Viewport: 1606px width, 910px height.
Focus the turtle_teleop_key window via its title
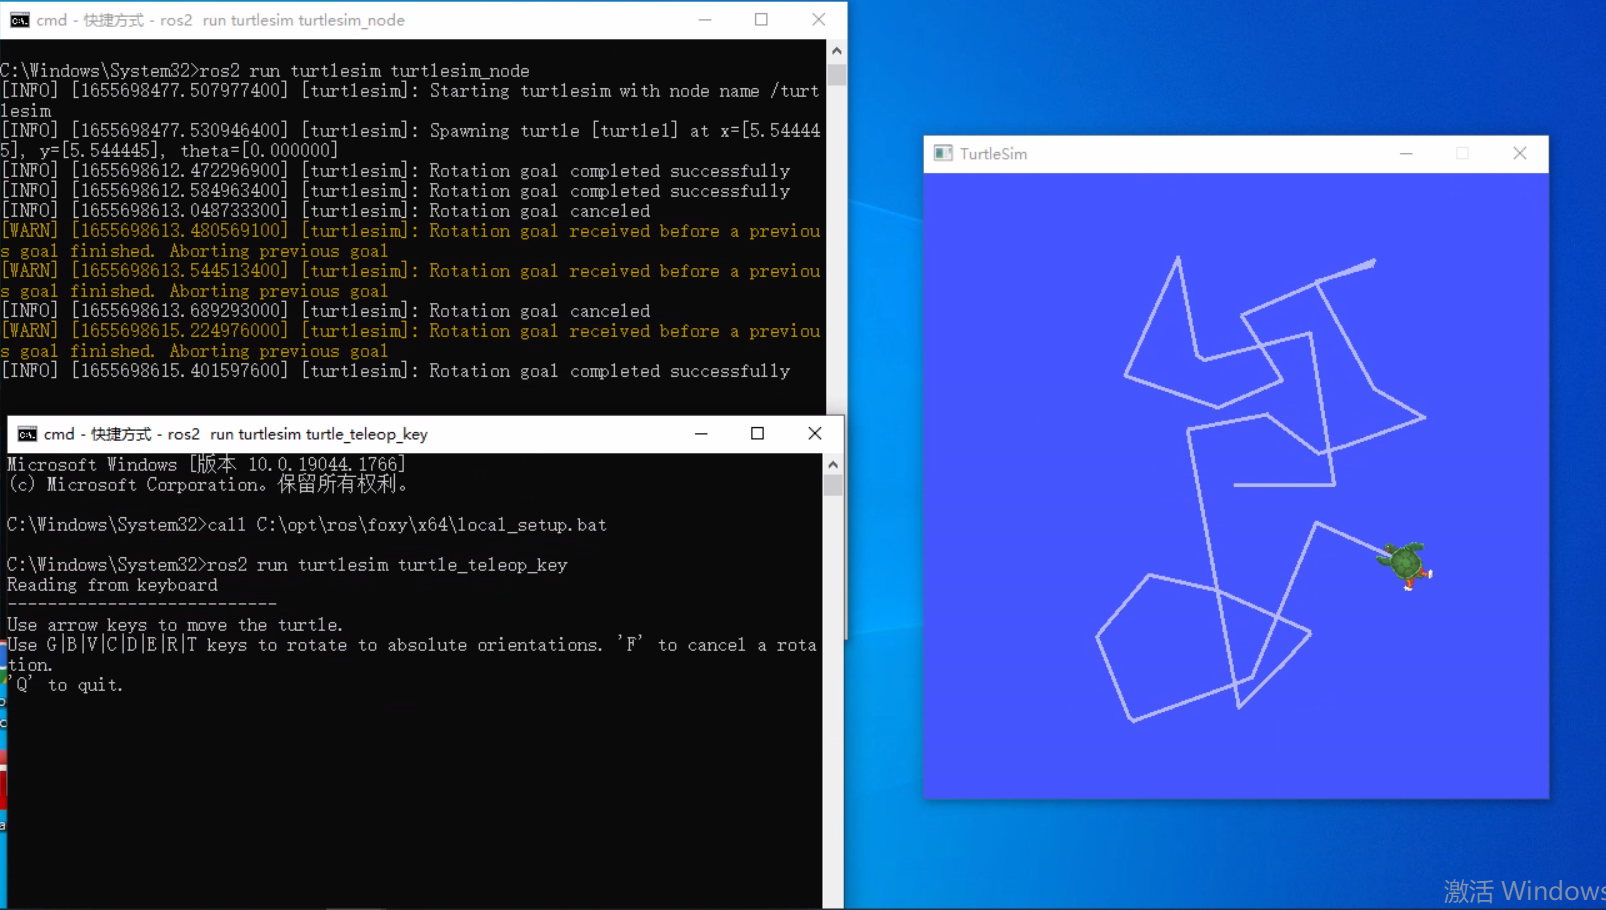(235, 434)
